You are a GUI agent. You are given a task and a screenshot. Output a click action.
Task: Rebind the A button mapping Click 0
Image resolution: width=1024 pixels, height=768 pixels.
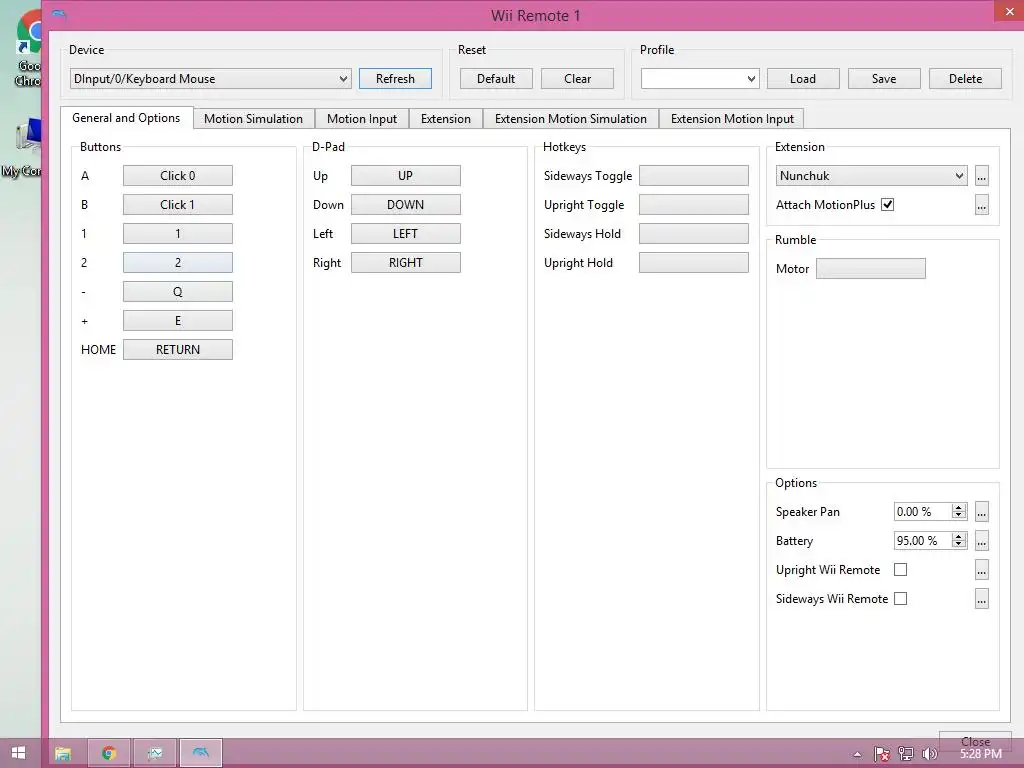pos(178,176)
